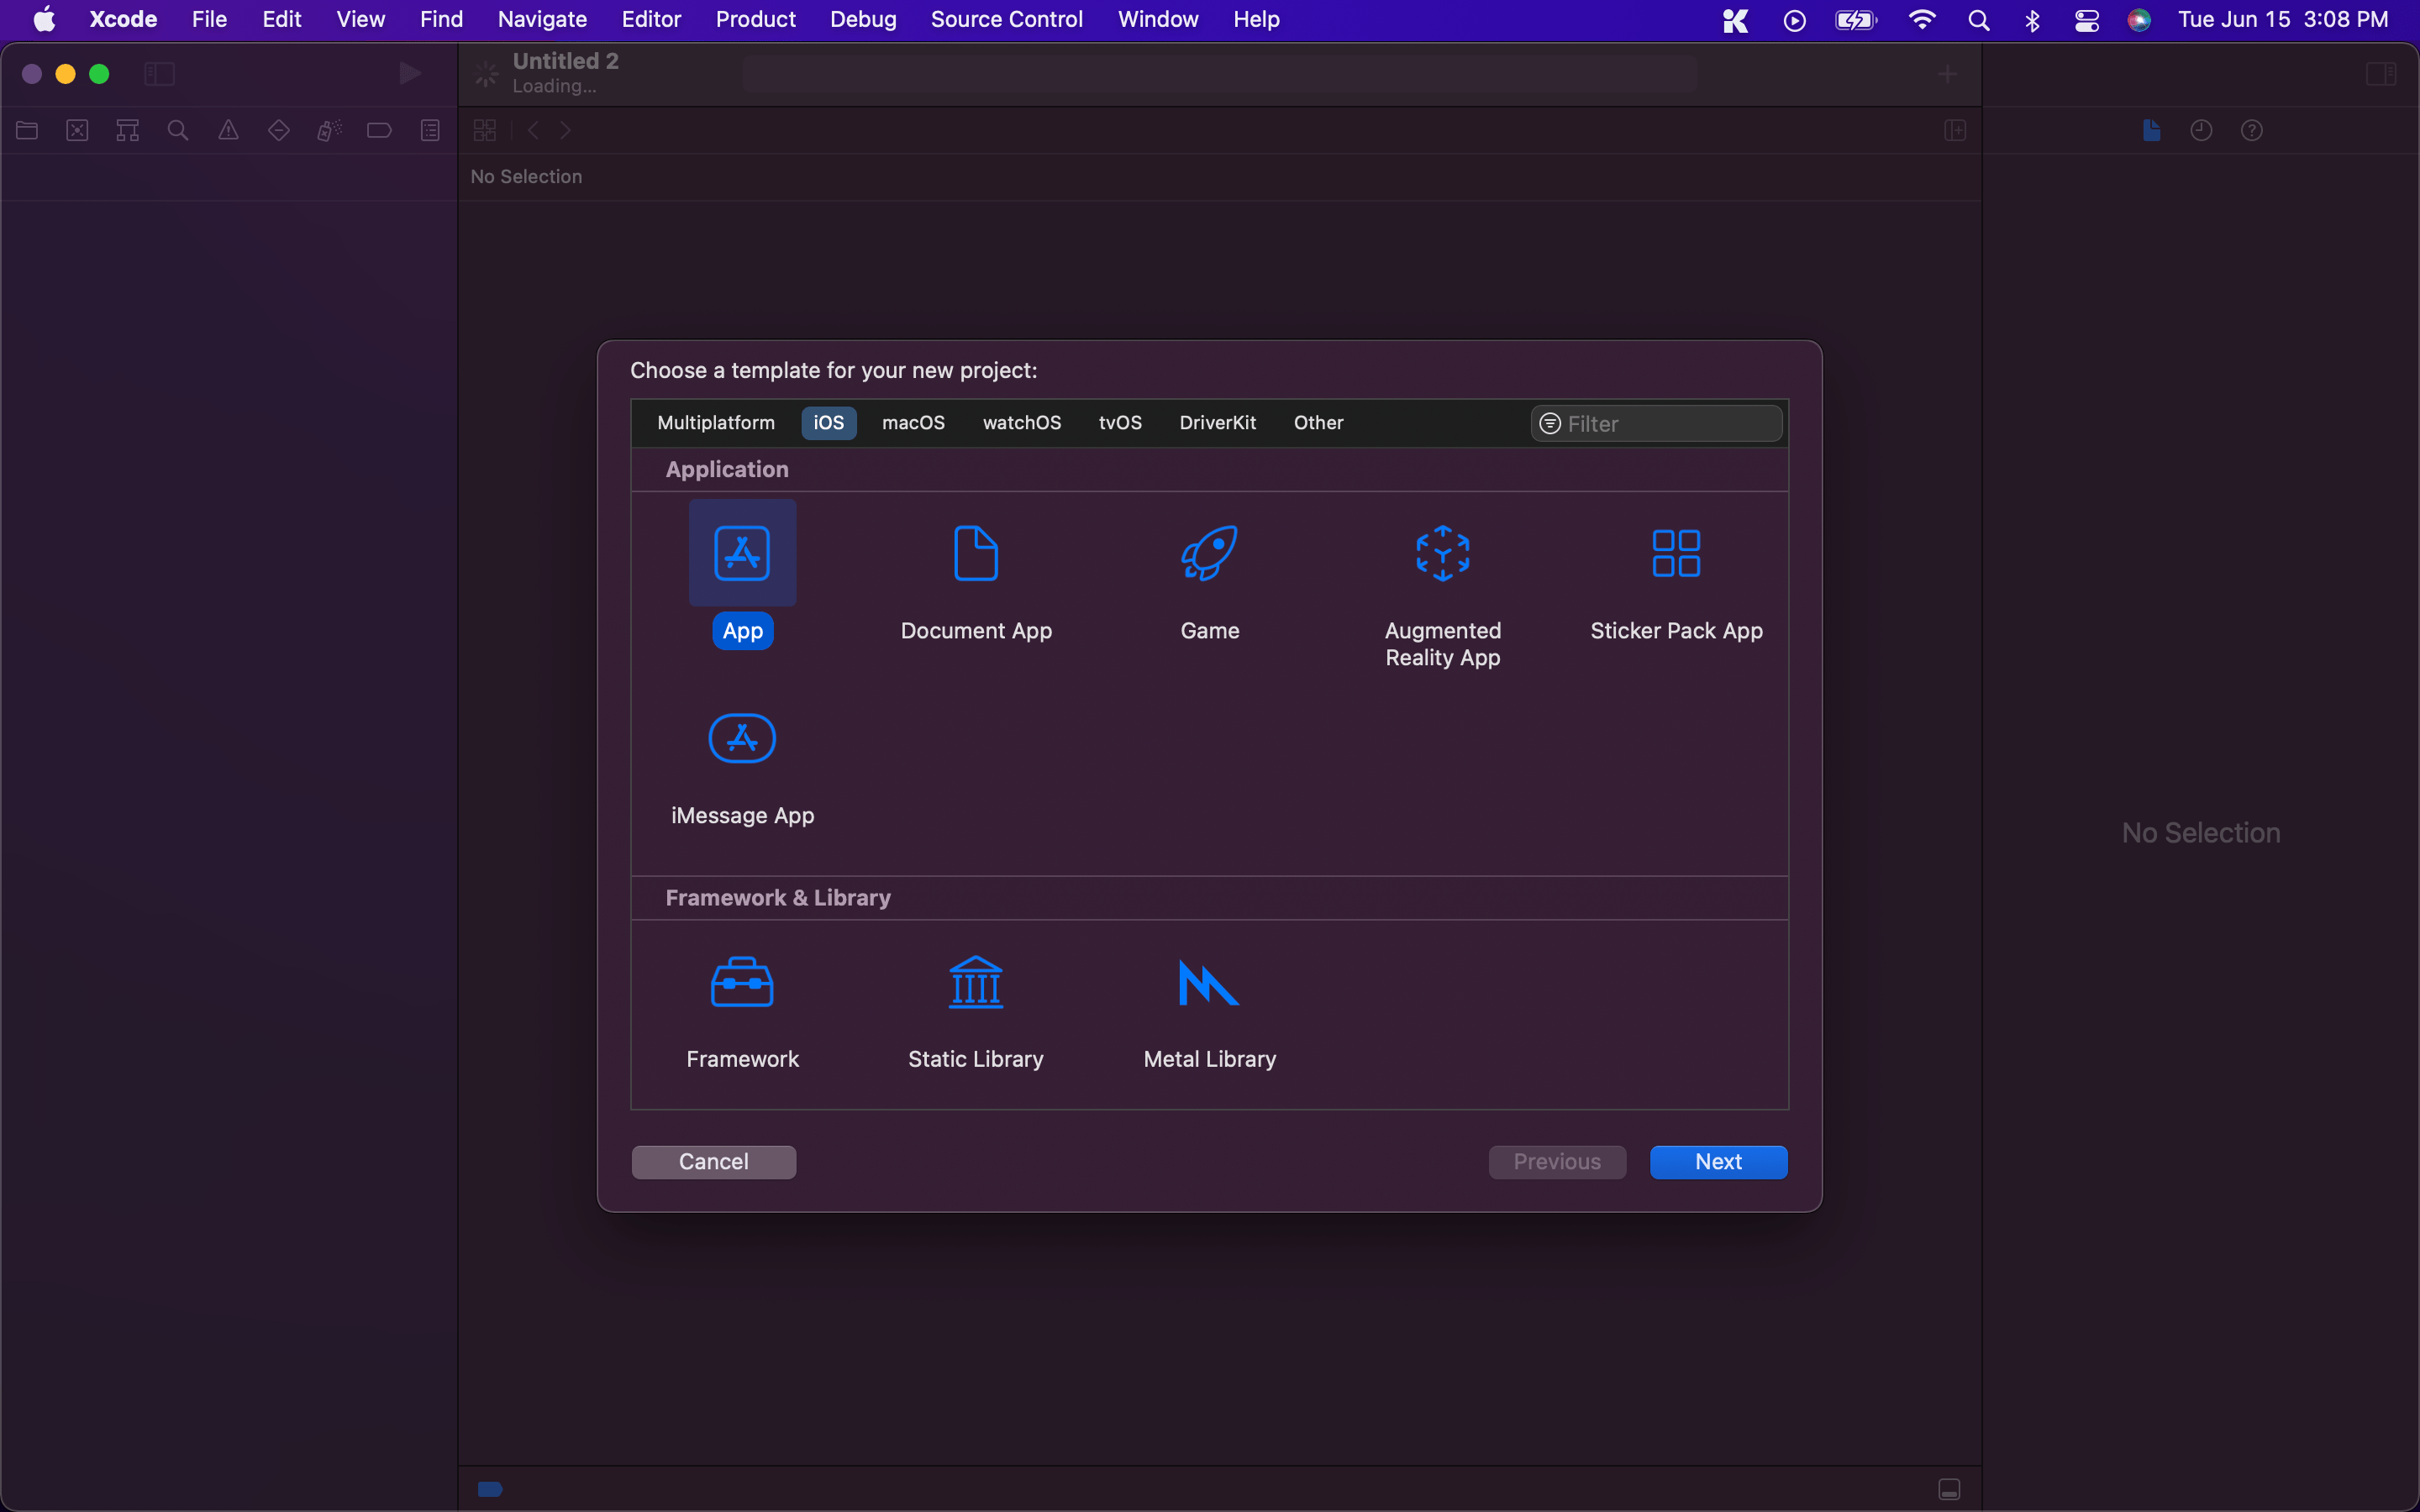2420x1512 pixels.
Task: Open the Product menu
Action: [755, 19]
